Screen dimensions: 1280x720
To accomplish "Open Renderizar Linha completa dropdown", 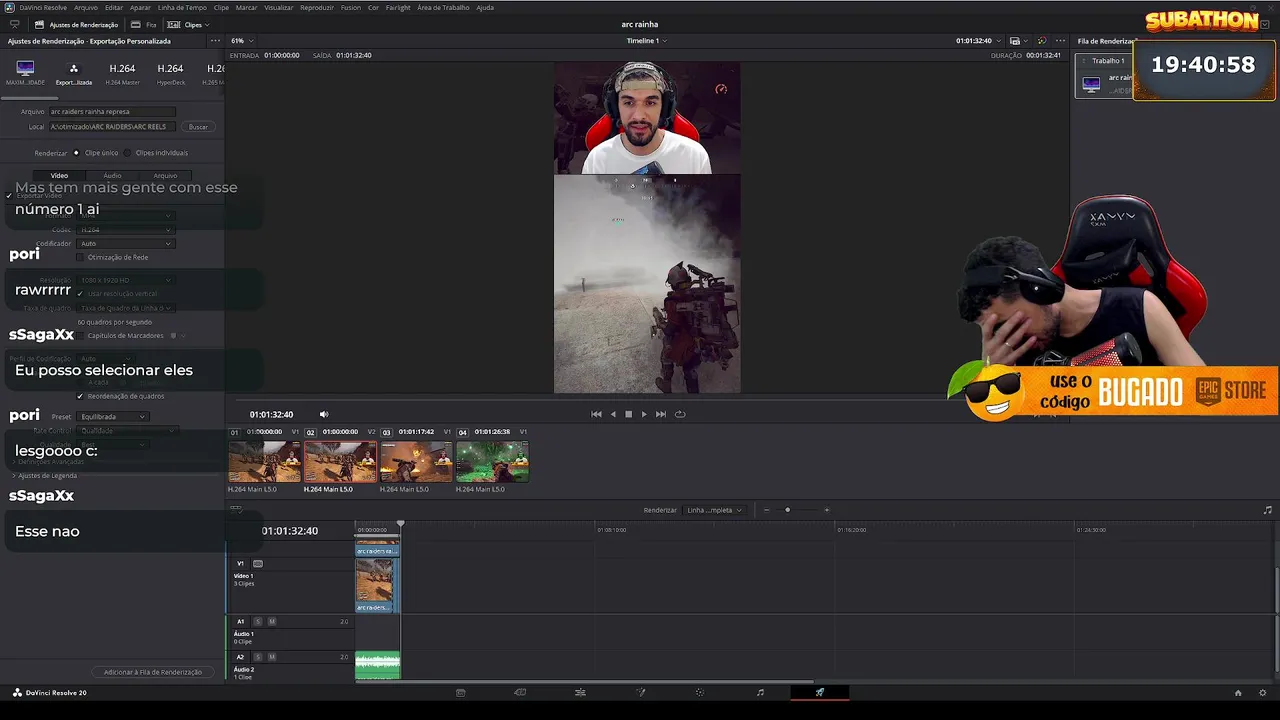I will 713,510.
